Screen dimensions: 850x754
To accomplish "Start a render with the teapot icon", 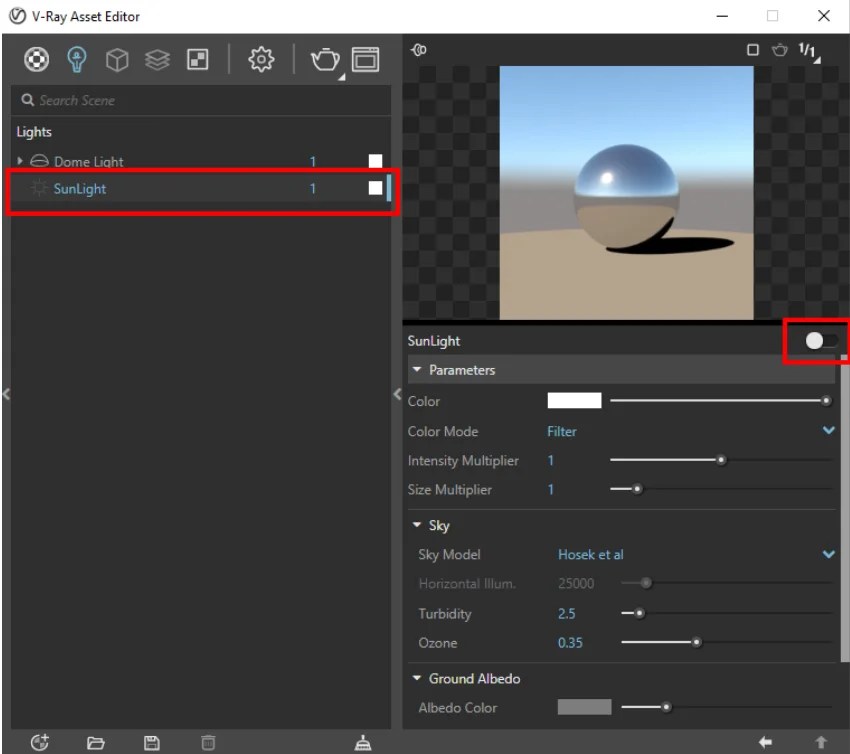I will click(x=324, y=59).
